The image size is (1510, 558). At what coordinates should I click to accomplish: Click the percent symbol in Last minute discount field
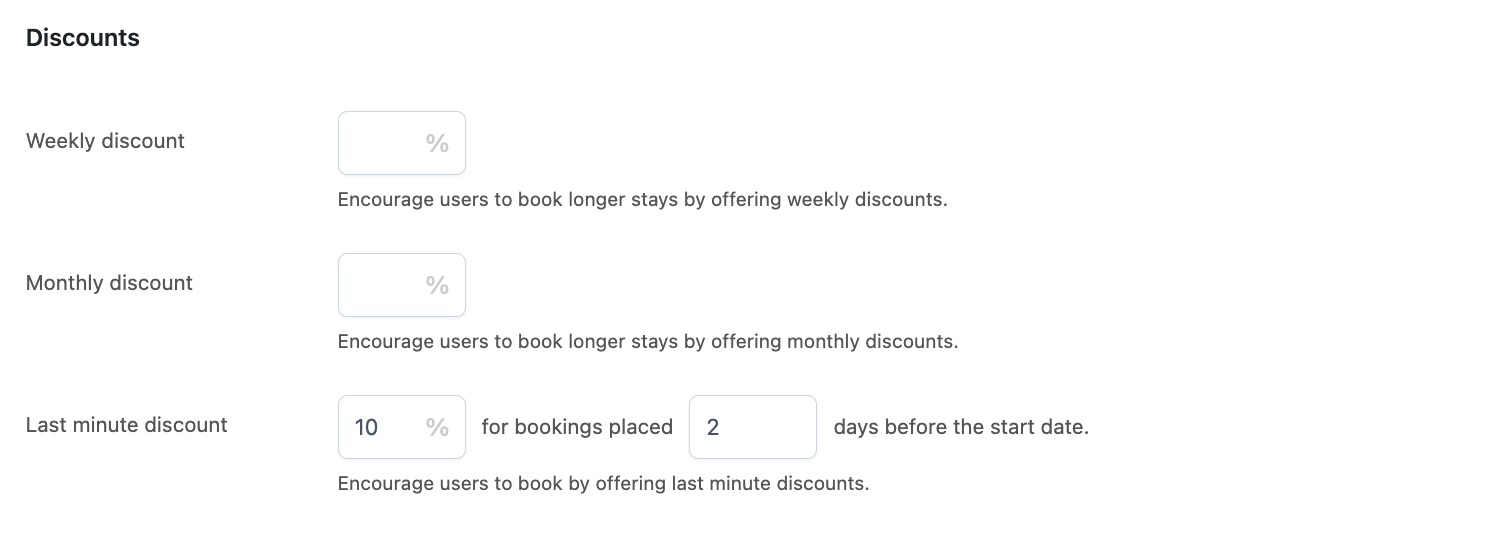point(437,427)
